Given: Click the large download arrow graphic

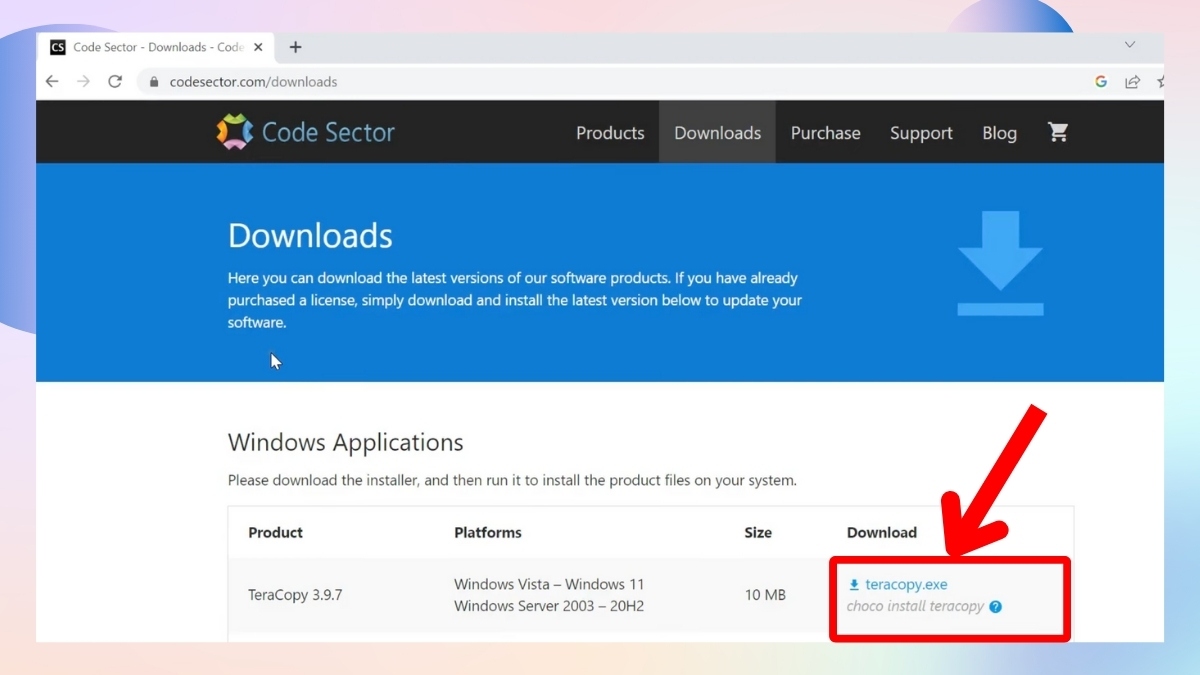Looking at the screenshot, I should pos(1000,263).
